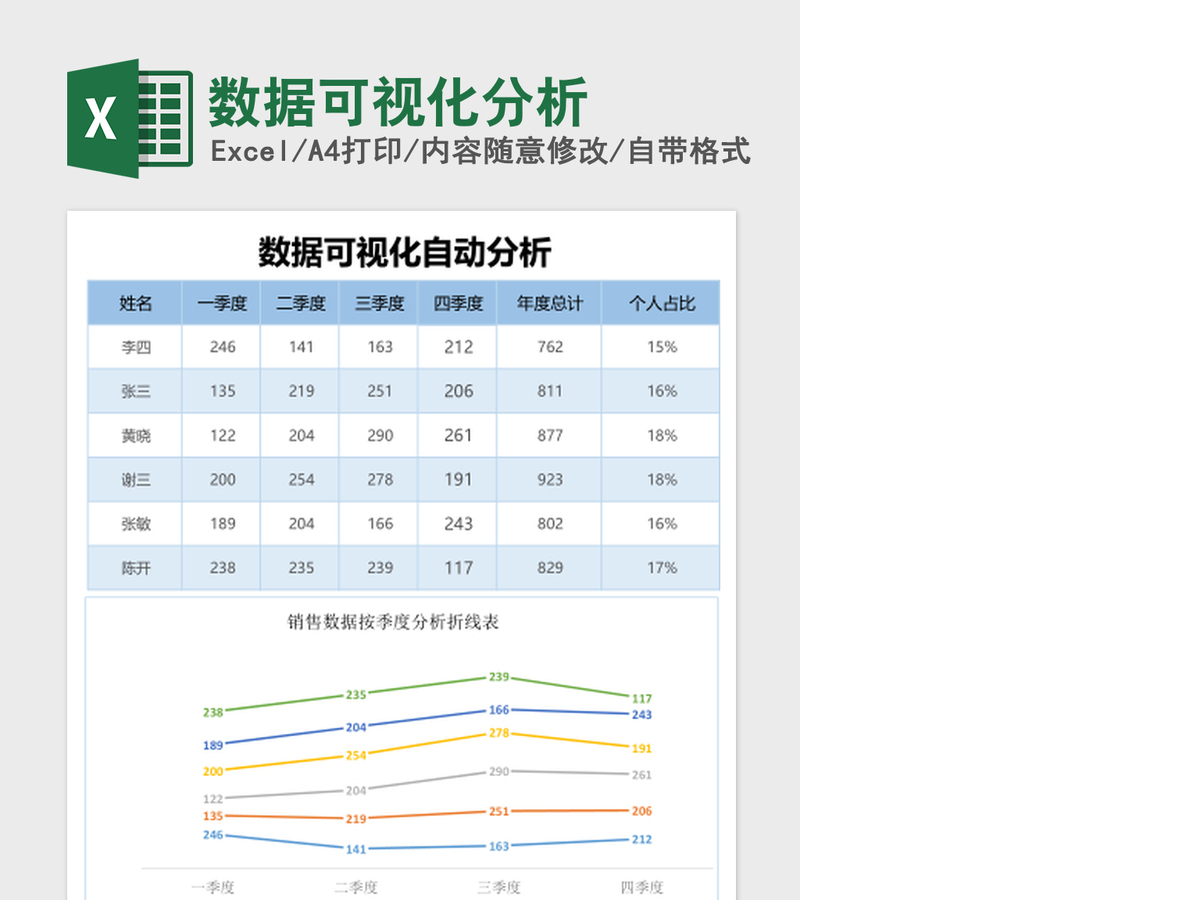This screenshot has height=900, width=1200.
Task: Select 张三's annual total cell 811
Action: (x=550, y=391)
